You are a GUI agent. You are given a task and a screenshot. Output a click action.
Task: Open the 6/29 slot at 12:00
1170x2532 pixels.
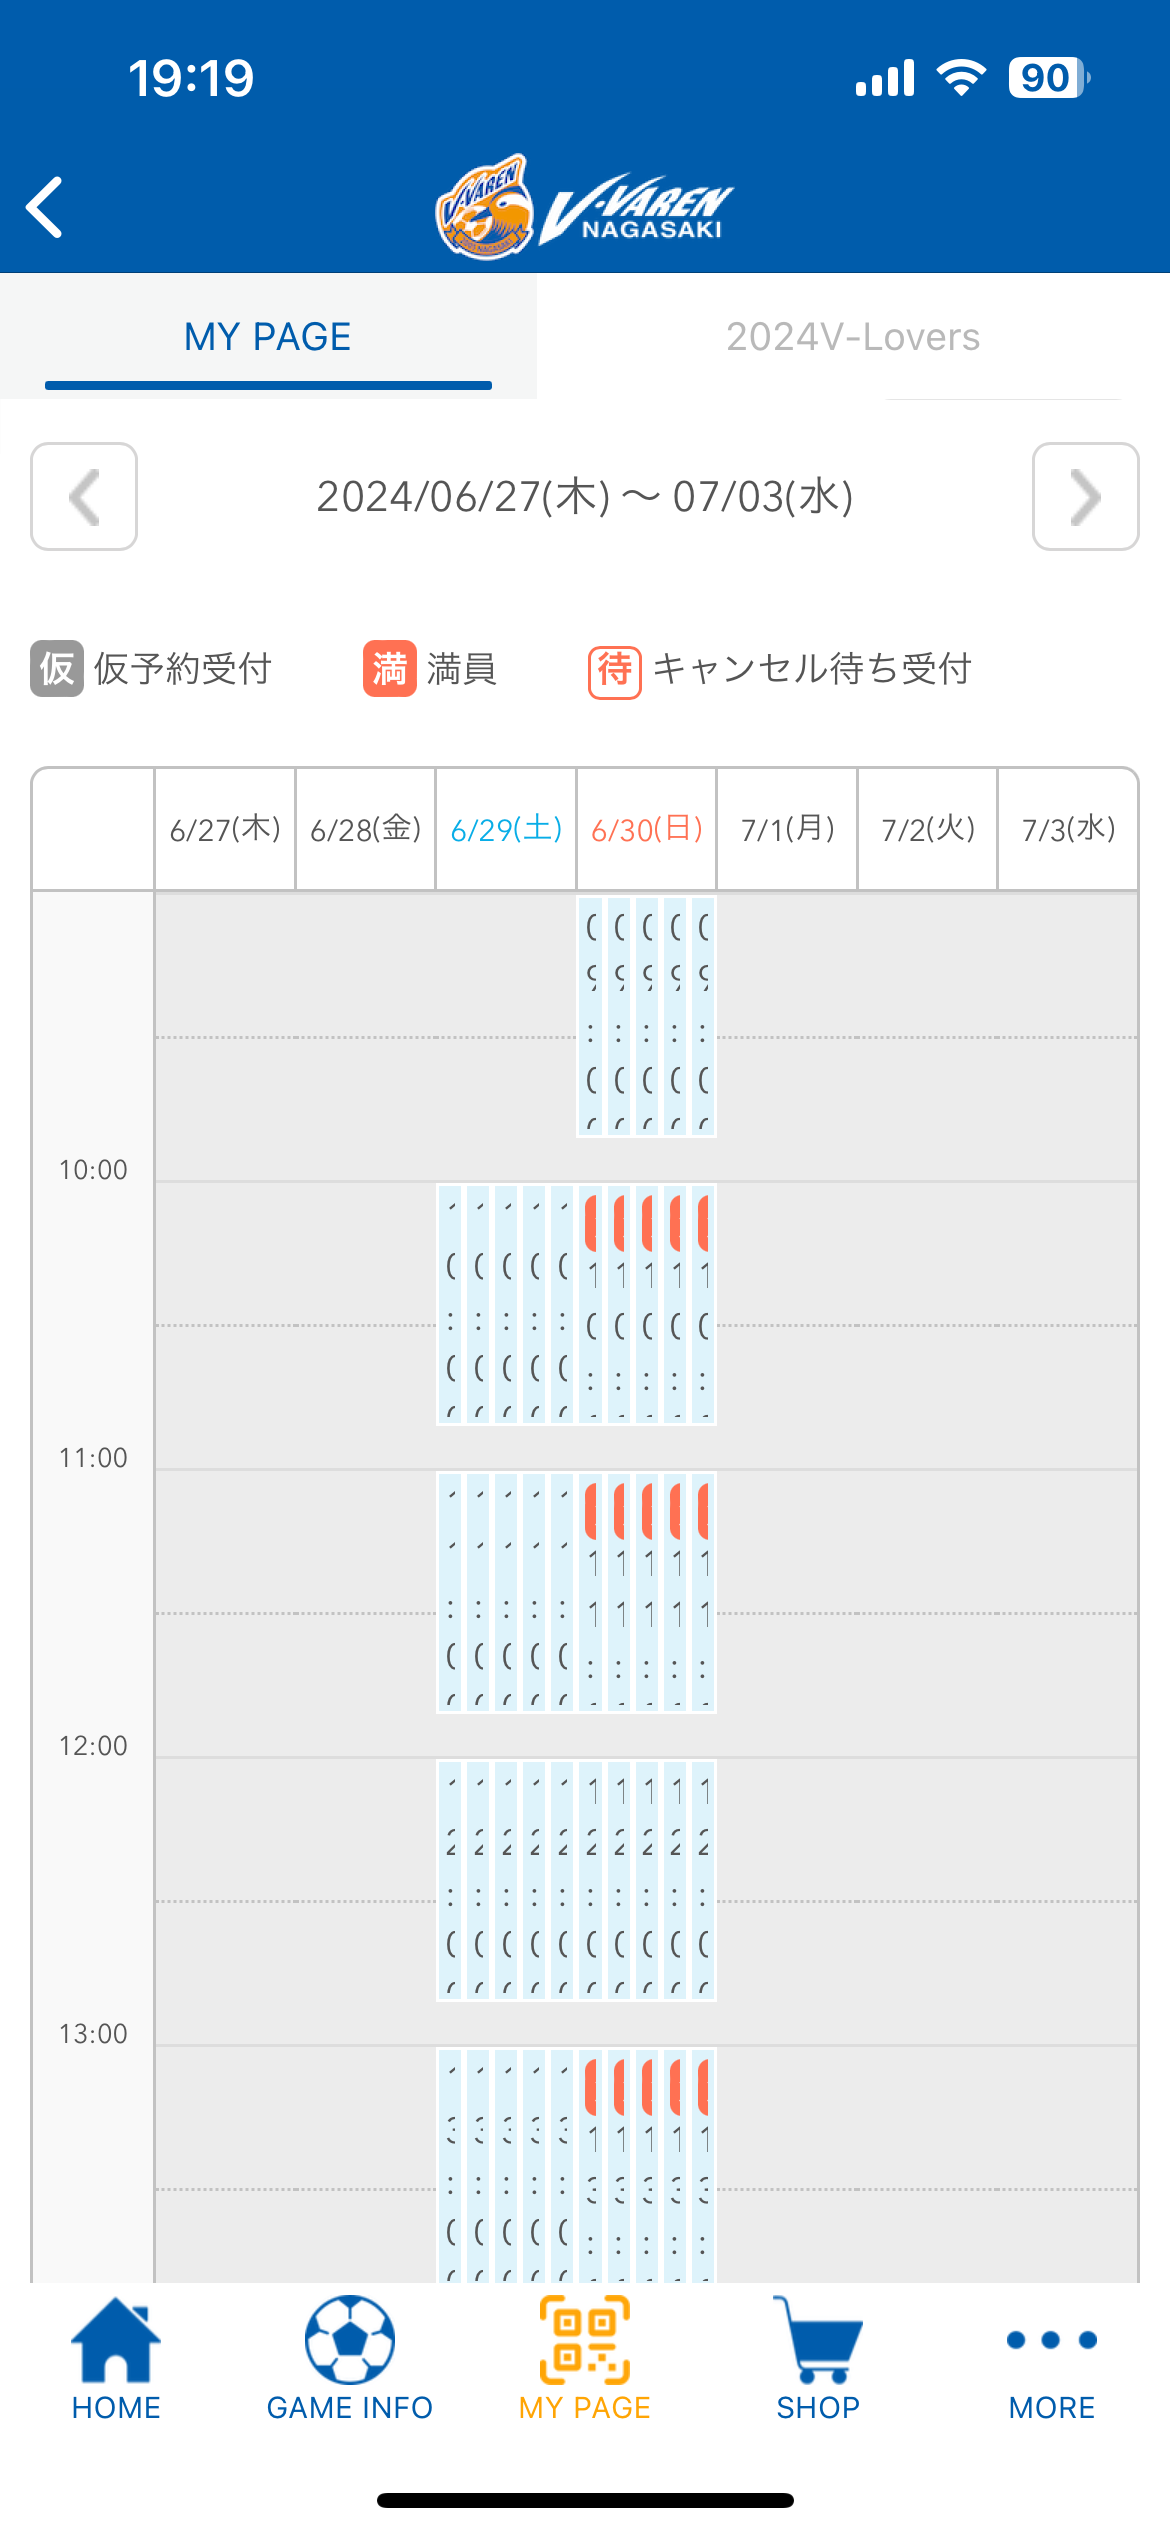tap(506, 1880)
